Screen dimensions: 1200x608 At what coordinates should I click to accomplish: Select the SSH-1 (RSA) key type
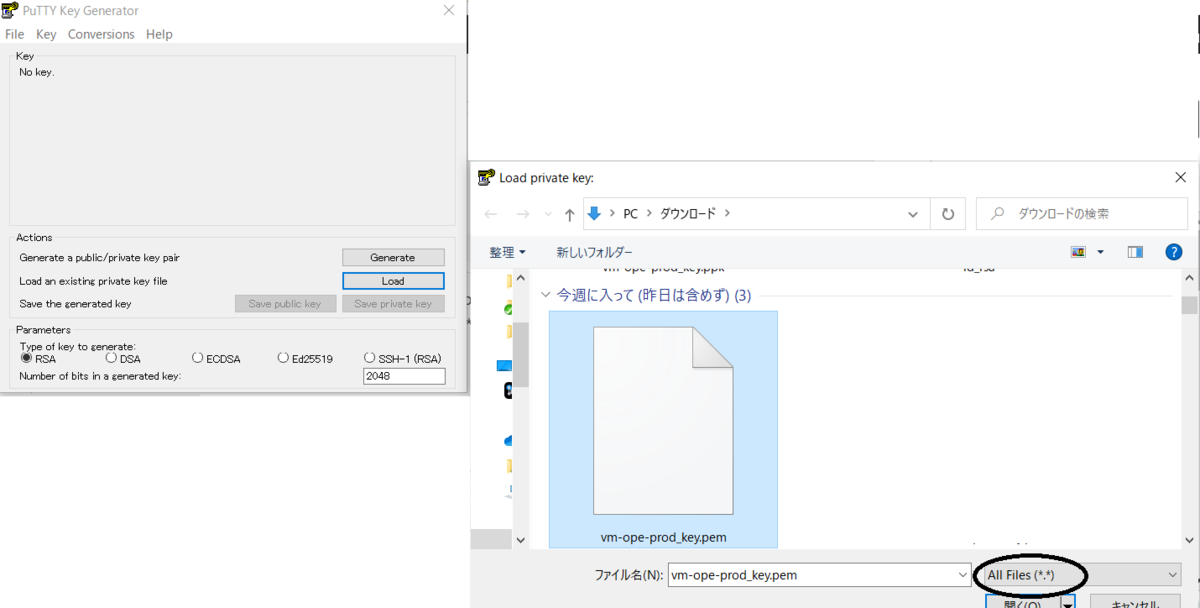coord(370,358)
